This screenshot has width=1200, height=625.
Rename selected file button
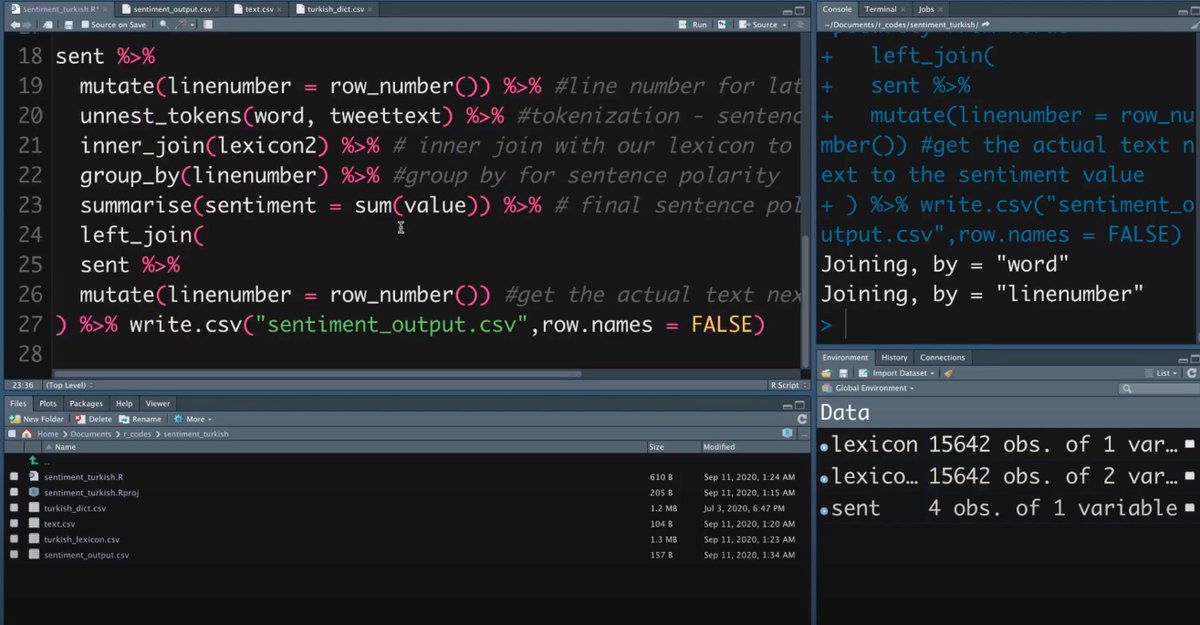[x=140, y=419]
